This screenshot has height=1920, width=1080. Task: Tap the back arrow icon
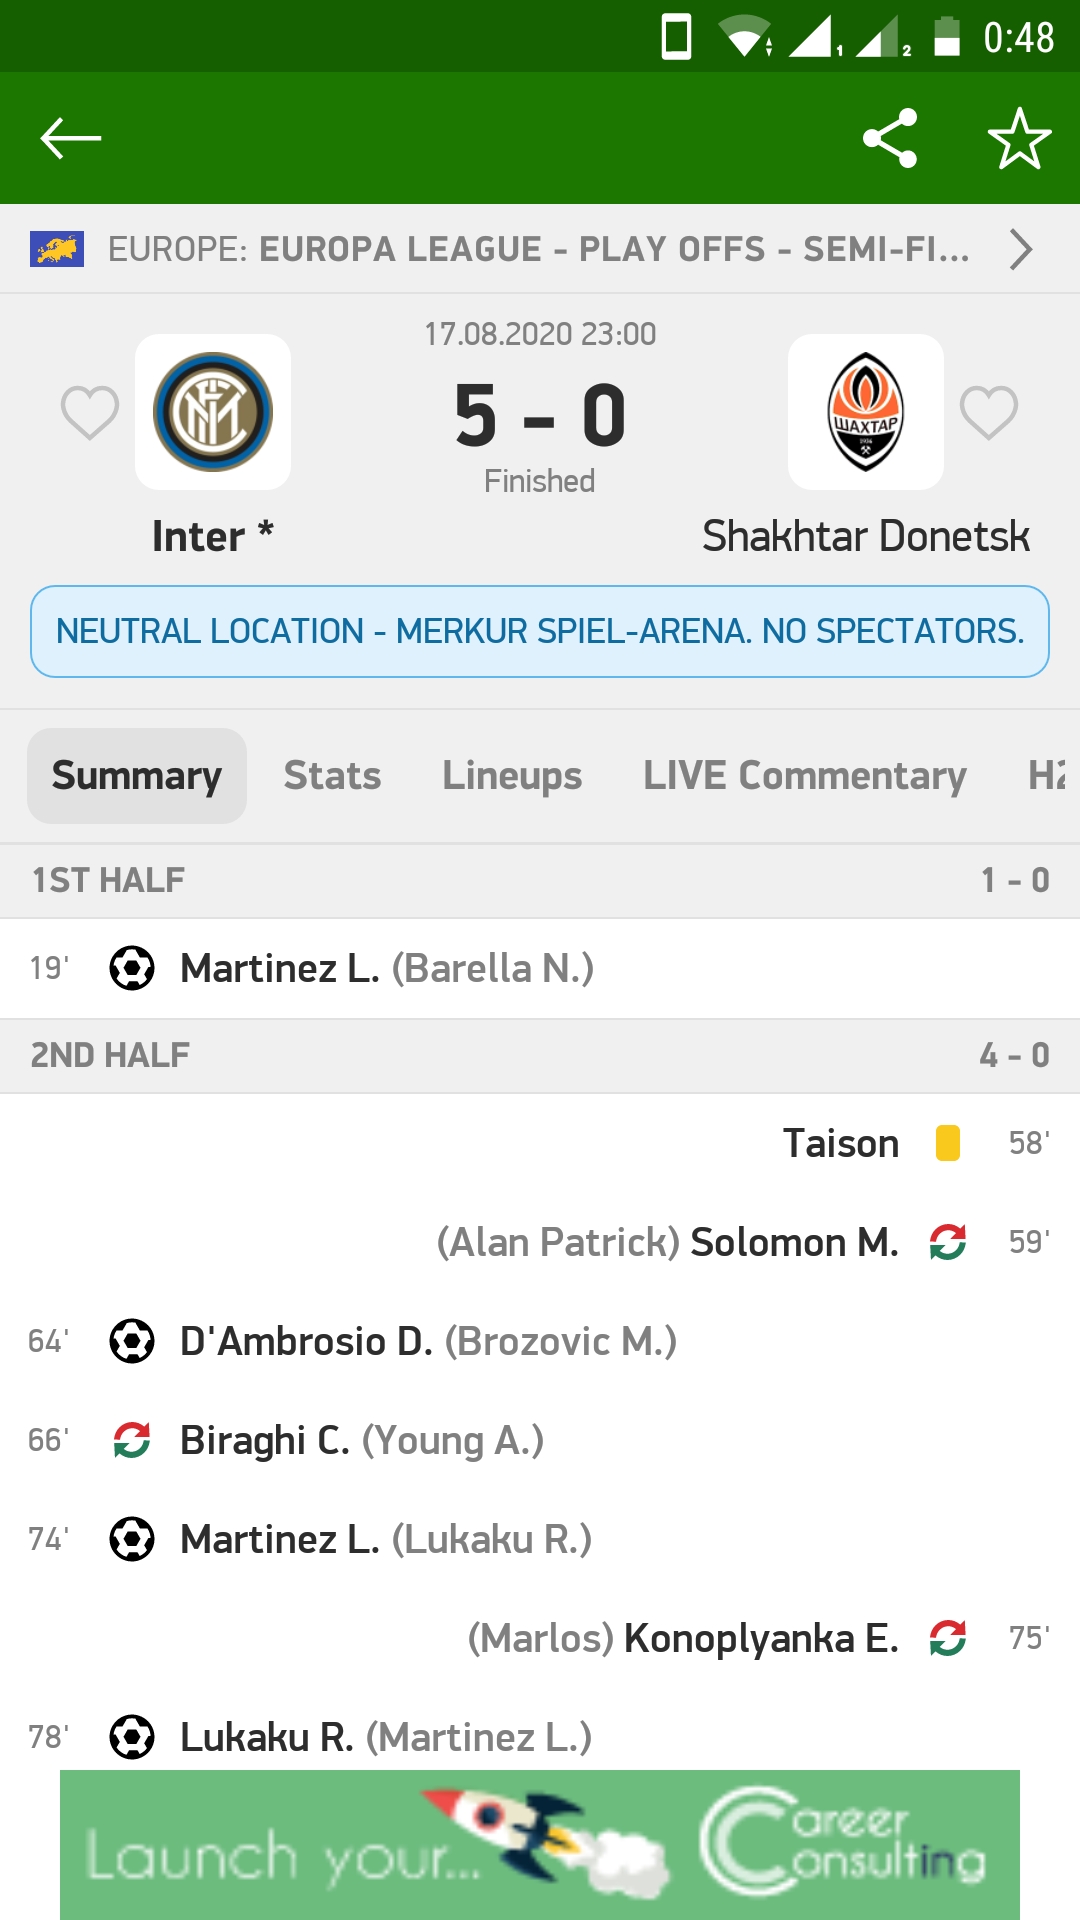pyautogui.click(x=70, y=138)
